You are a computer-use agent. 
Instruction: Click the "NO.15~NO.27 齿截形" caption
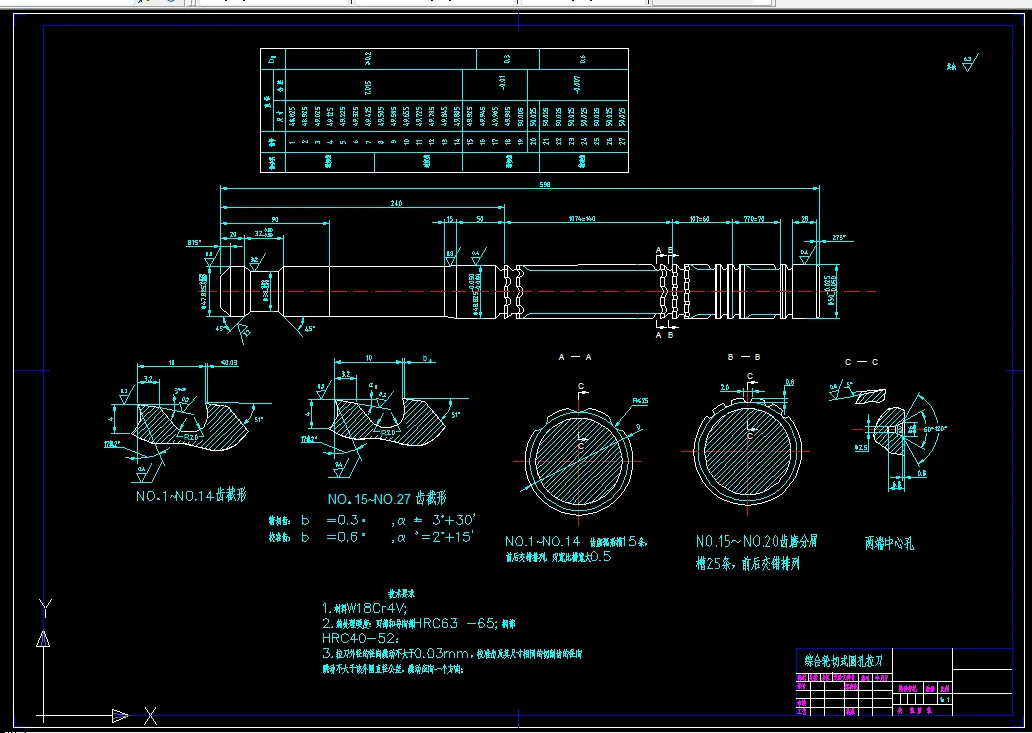387,498
